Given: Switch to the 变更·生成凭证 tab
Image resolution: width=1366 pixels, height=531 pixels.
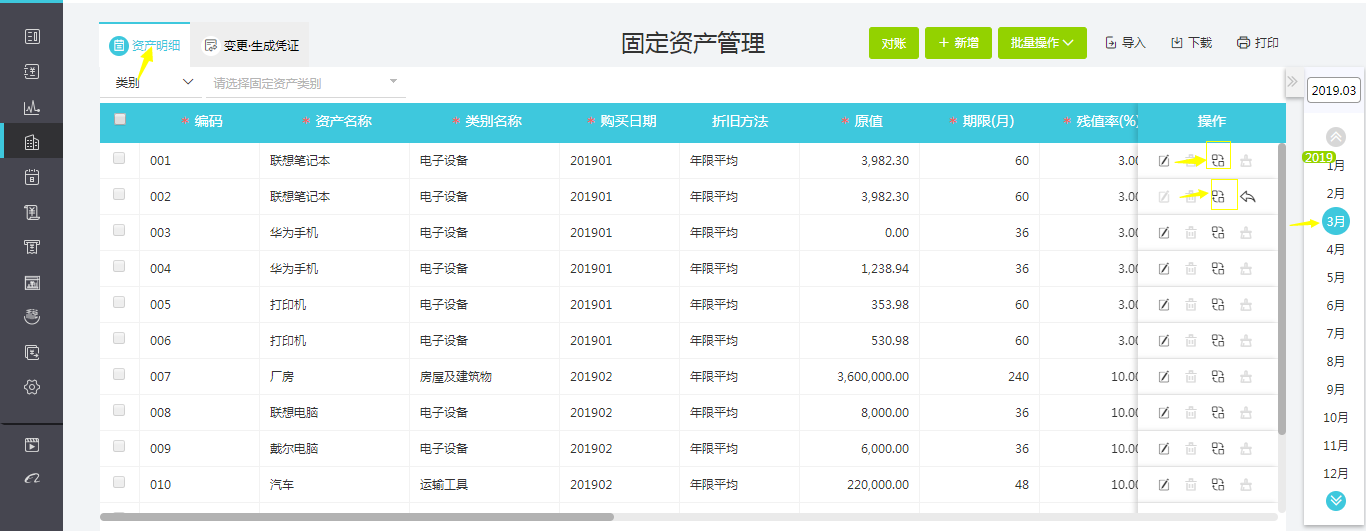Looking at the screenshot, I should pos(251,45).
